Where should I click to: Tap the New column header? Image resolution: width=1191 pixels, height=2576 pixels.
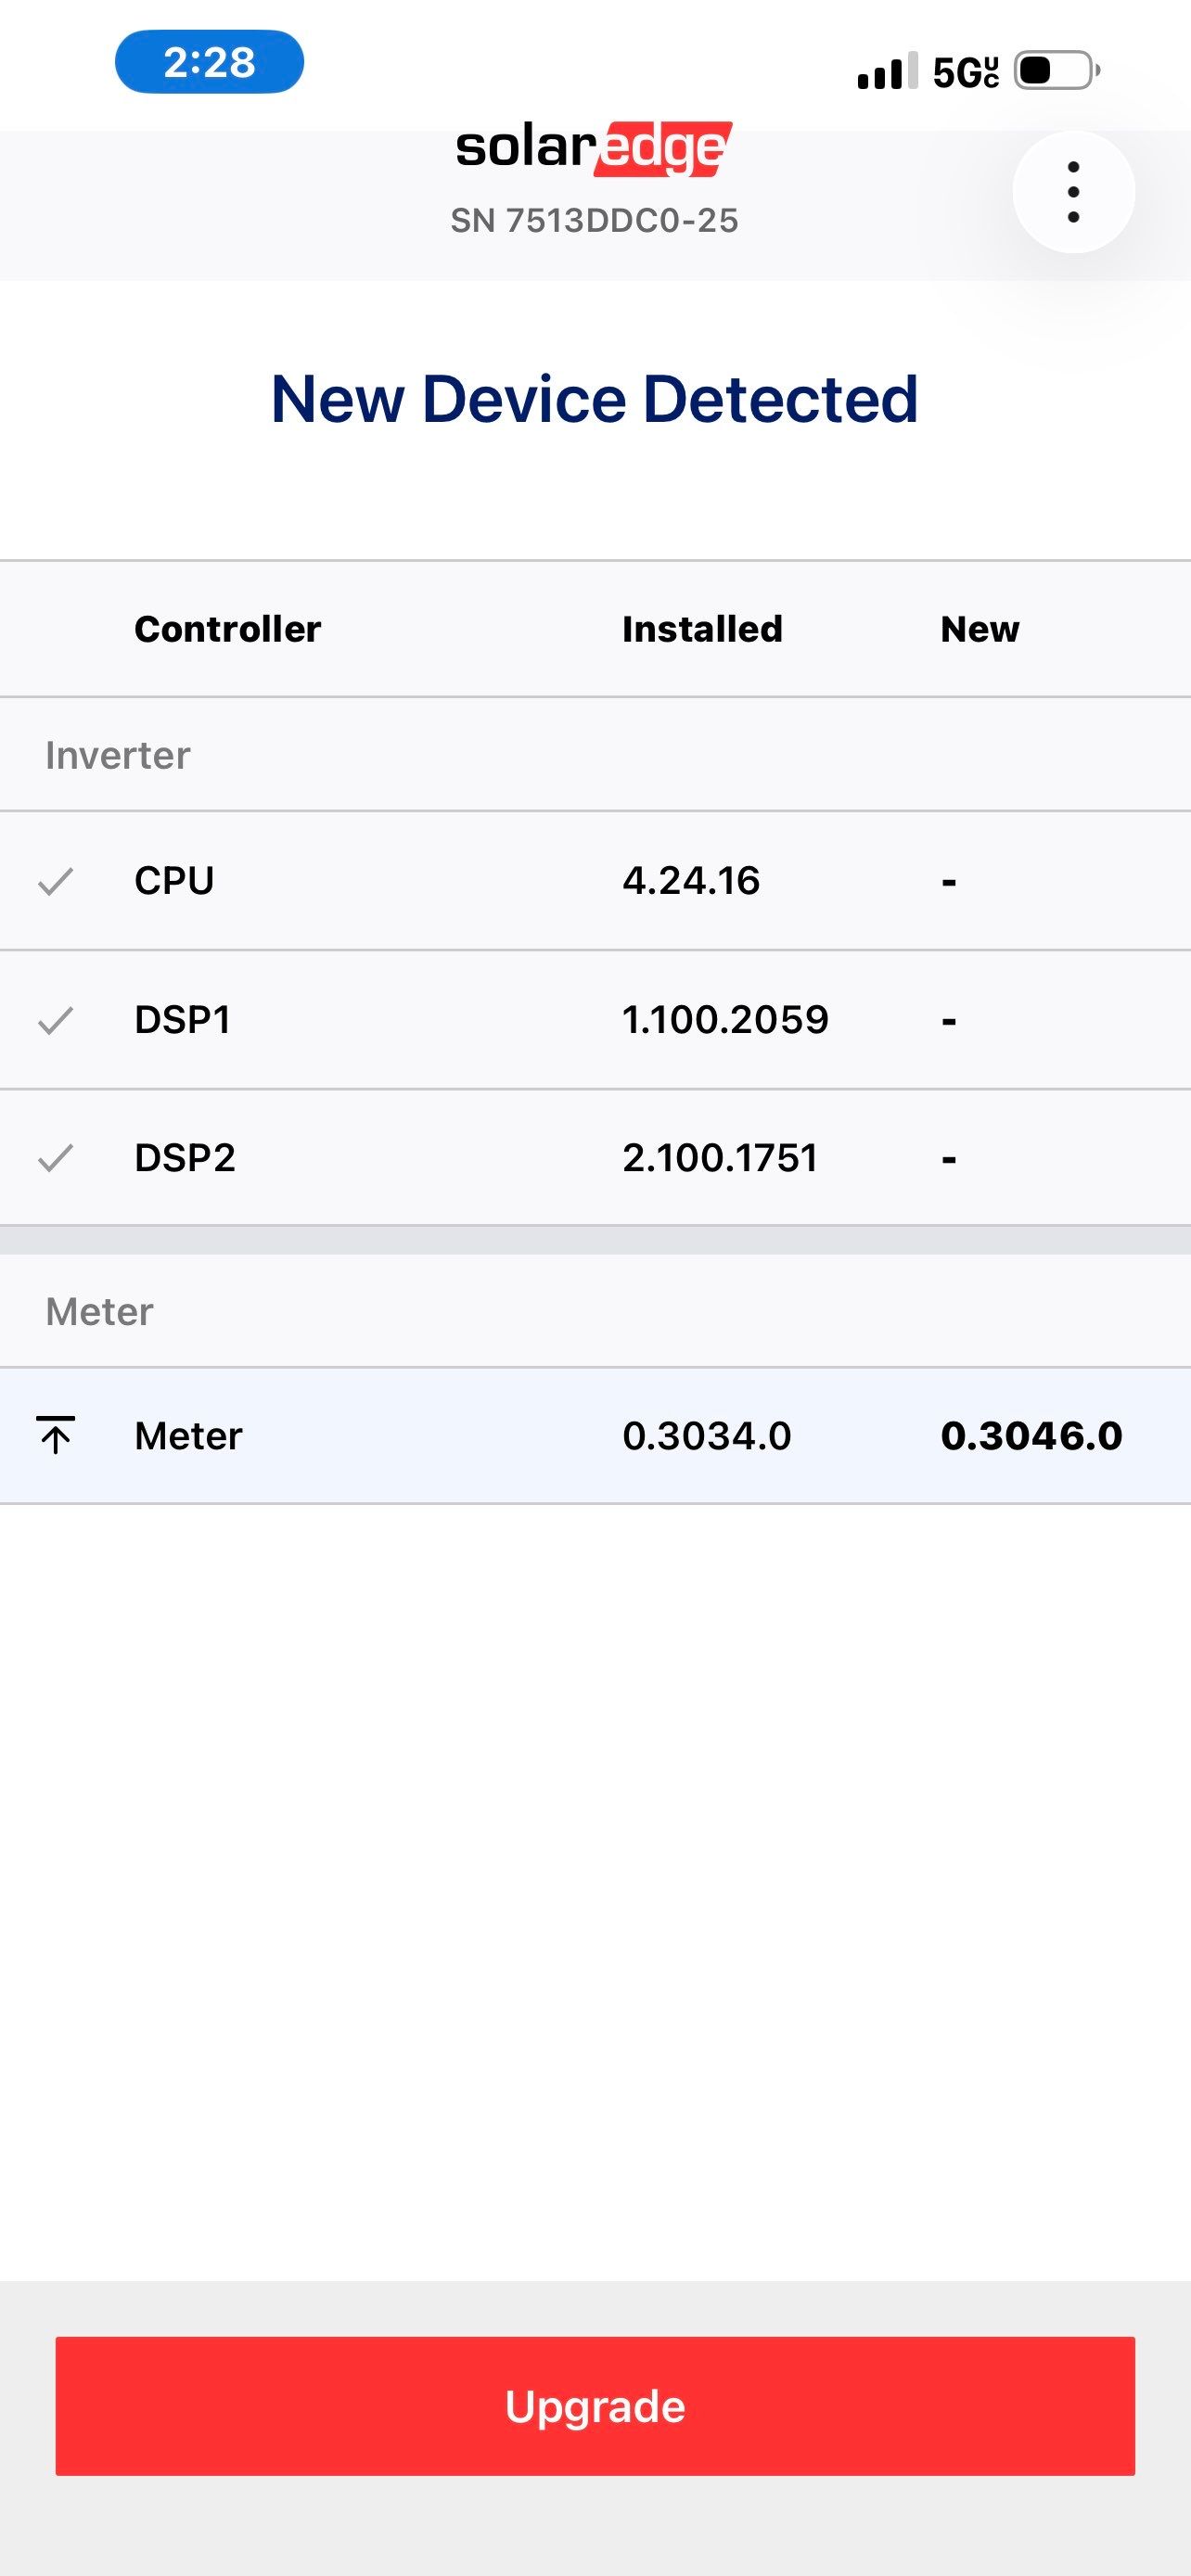tap(979, 629)
